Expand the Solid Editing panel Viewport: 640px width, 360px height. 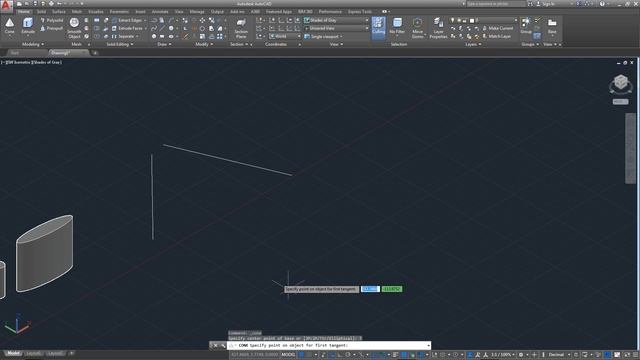120,44
